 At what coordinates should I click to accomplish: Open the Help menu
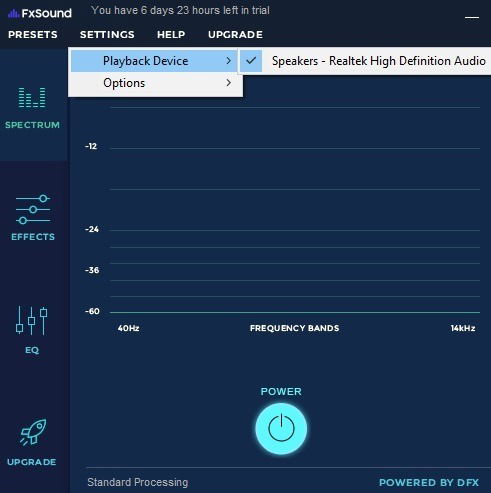click(171, 35)
